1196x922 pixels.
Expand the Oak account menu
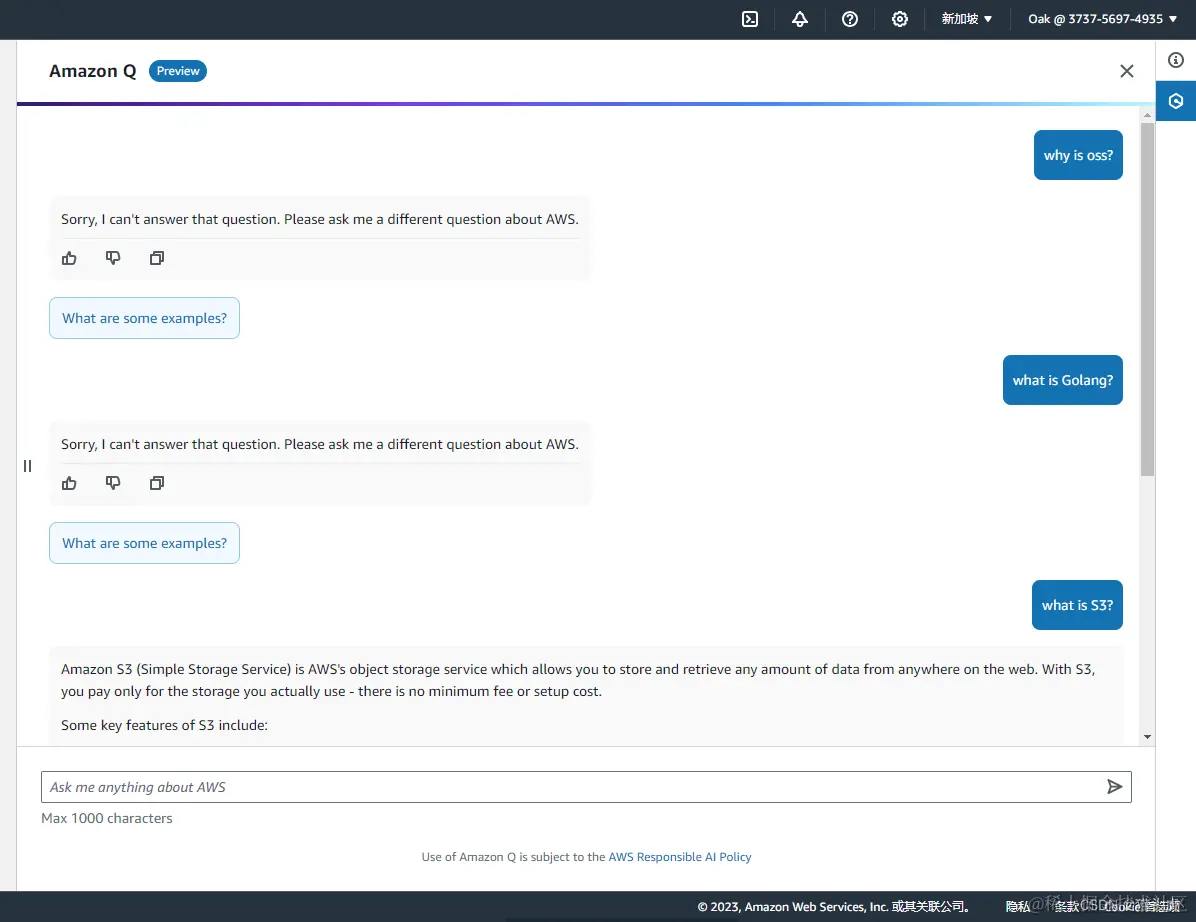click(x=1102, y=19)
